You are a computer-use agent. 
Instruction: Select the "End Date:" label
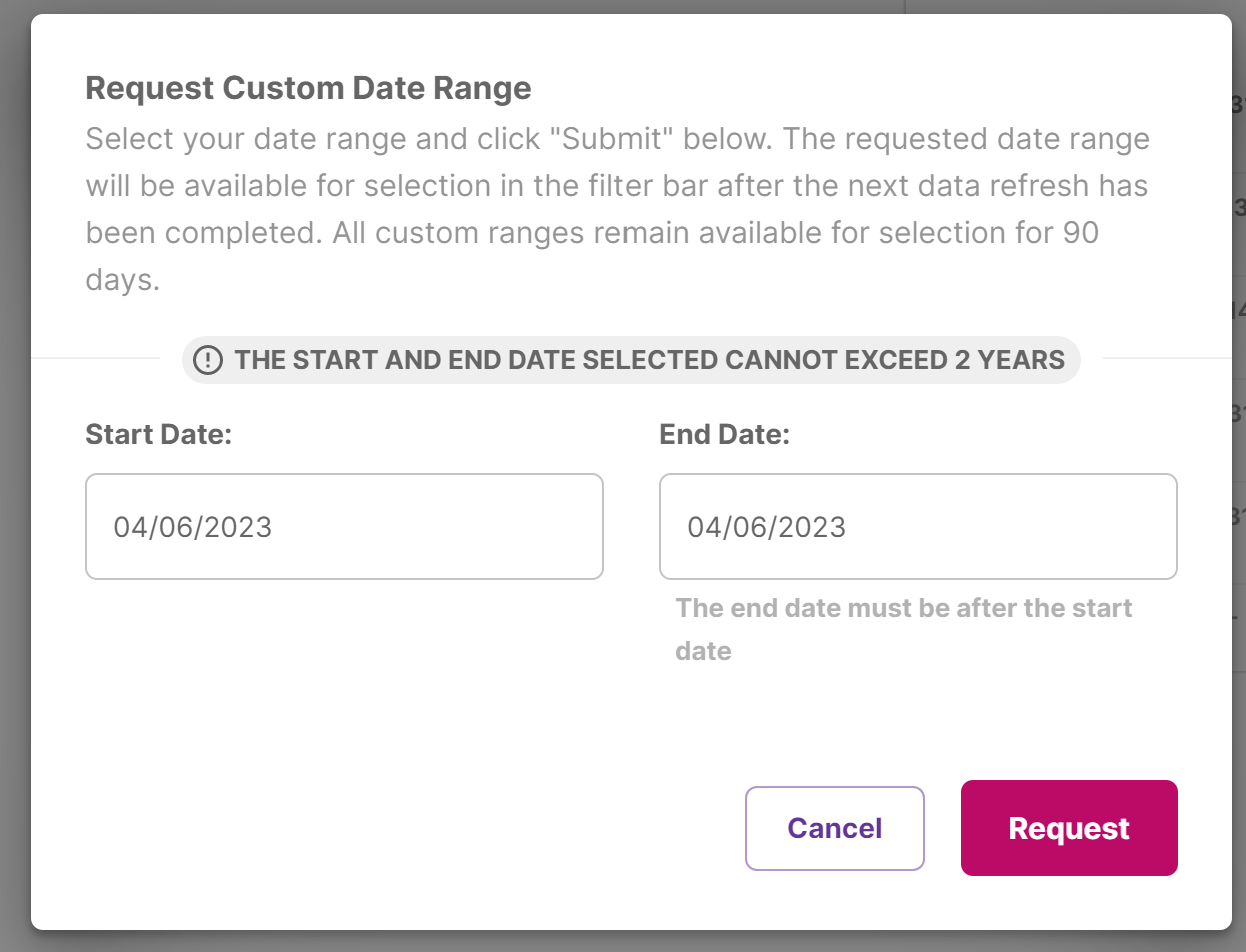click(x=724, y=435)
